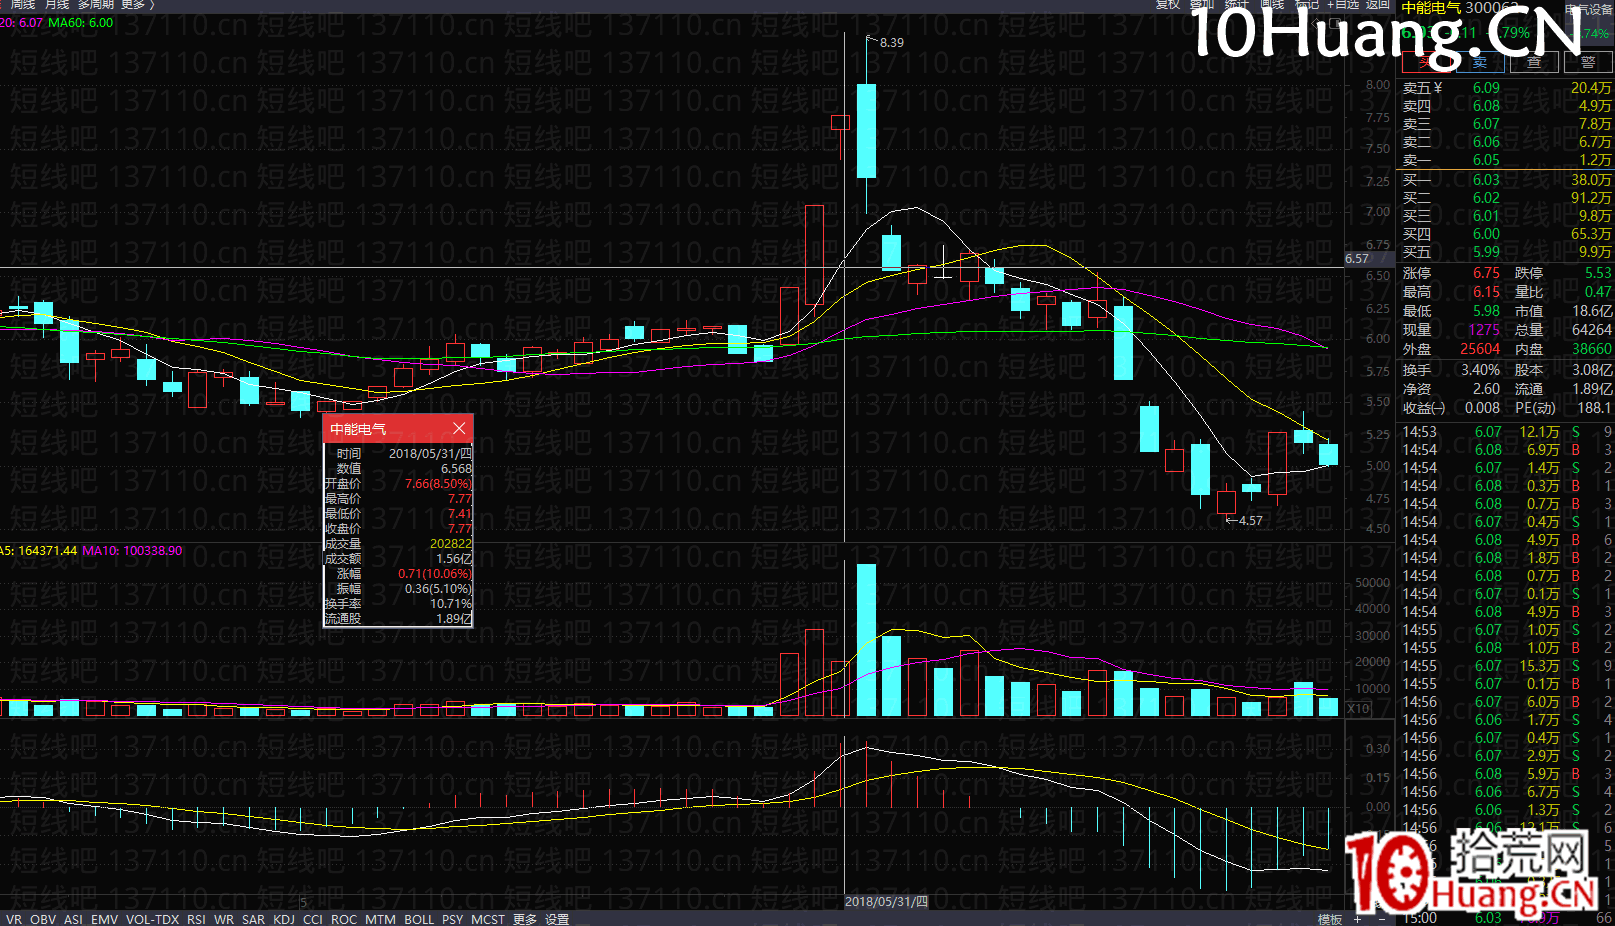Select the VOL-TDX indicator tab
This screenshot has height=926, width=1615.
152,919
